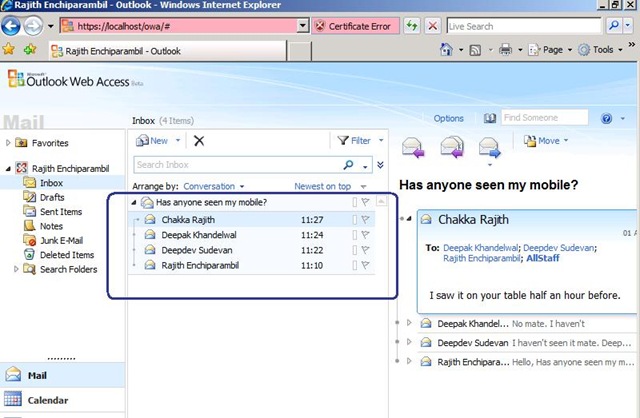Switch to the Mail module
Image resolution: width=640 pixels, height=418 pixels.
62,375
